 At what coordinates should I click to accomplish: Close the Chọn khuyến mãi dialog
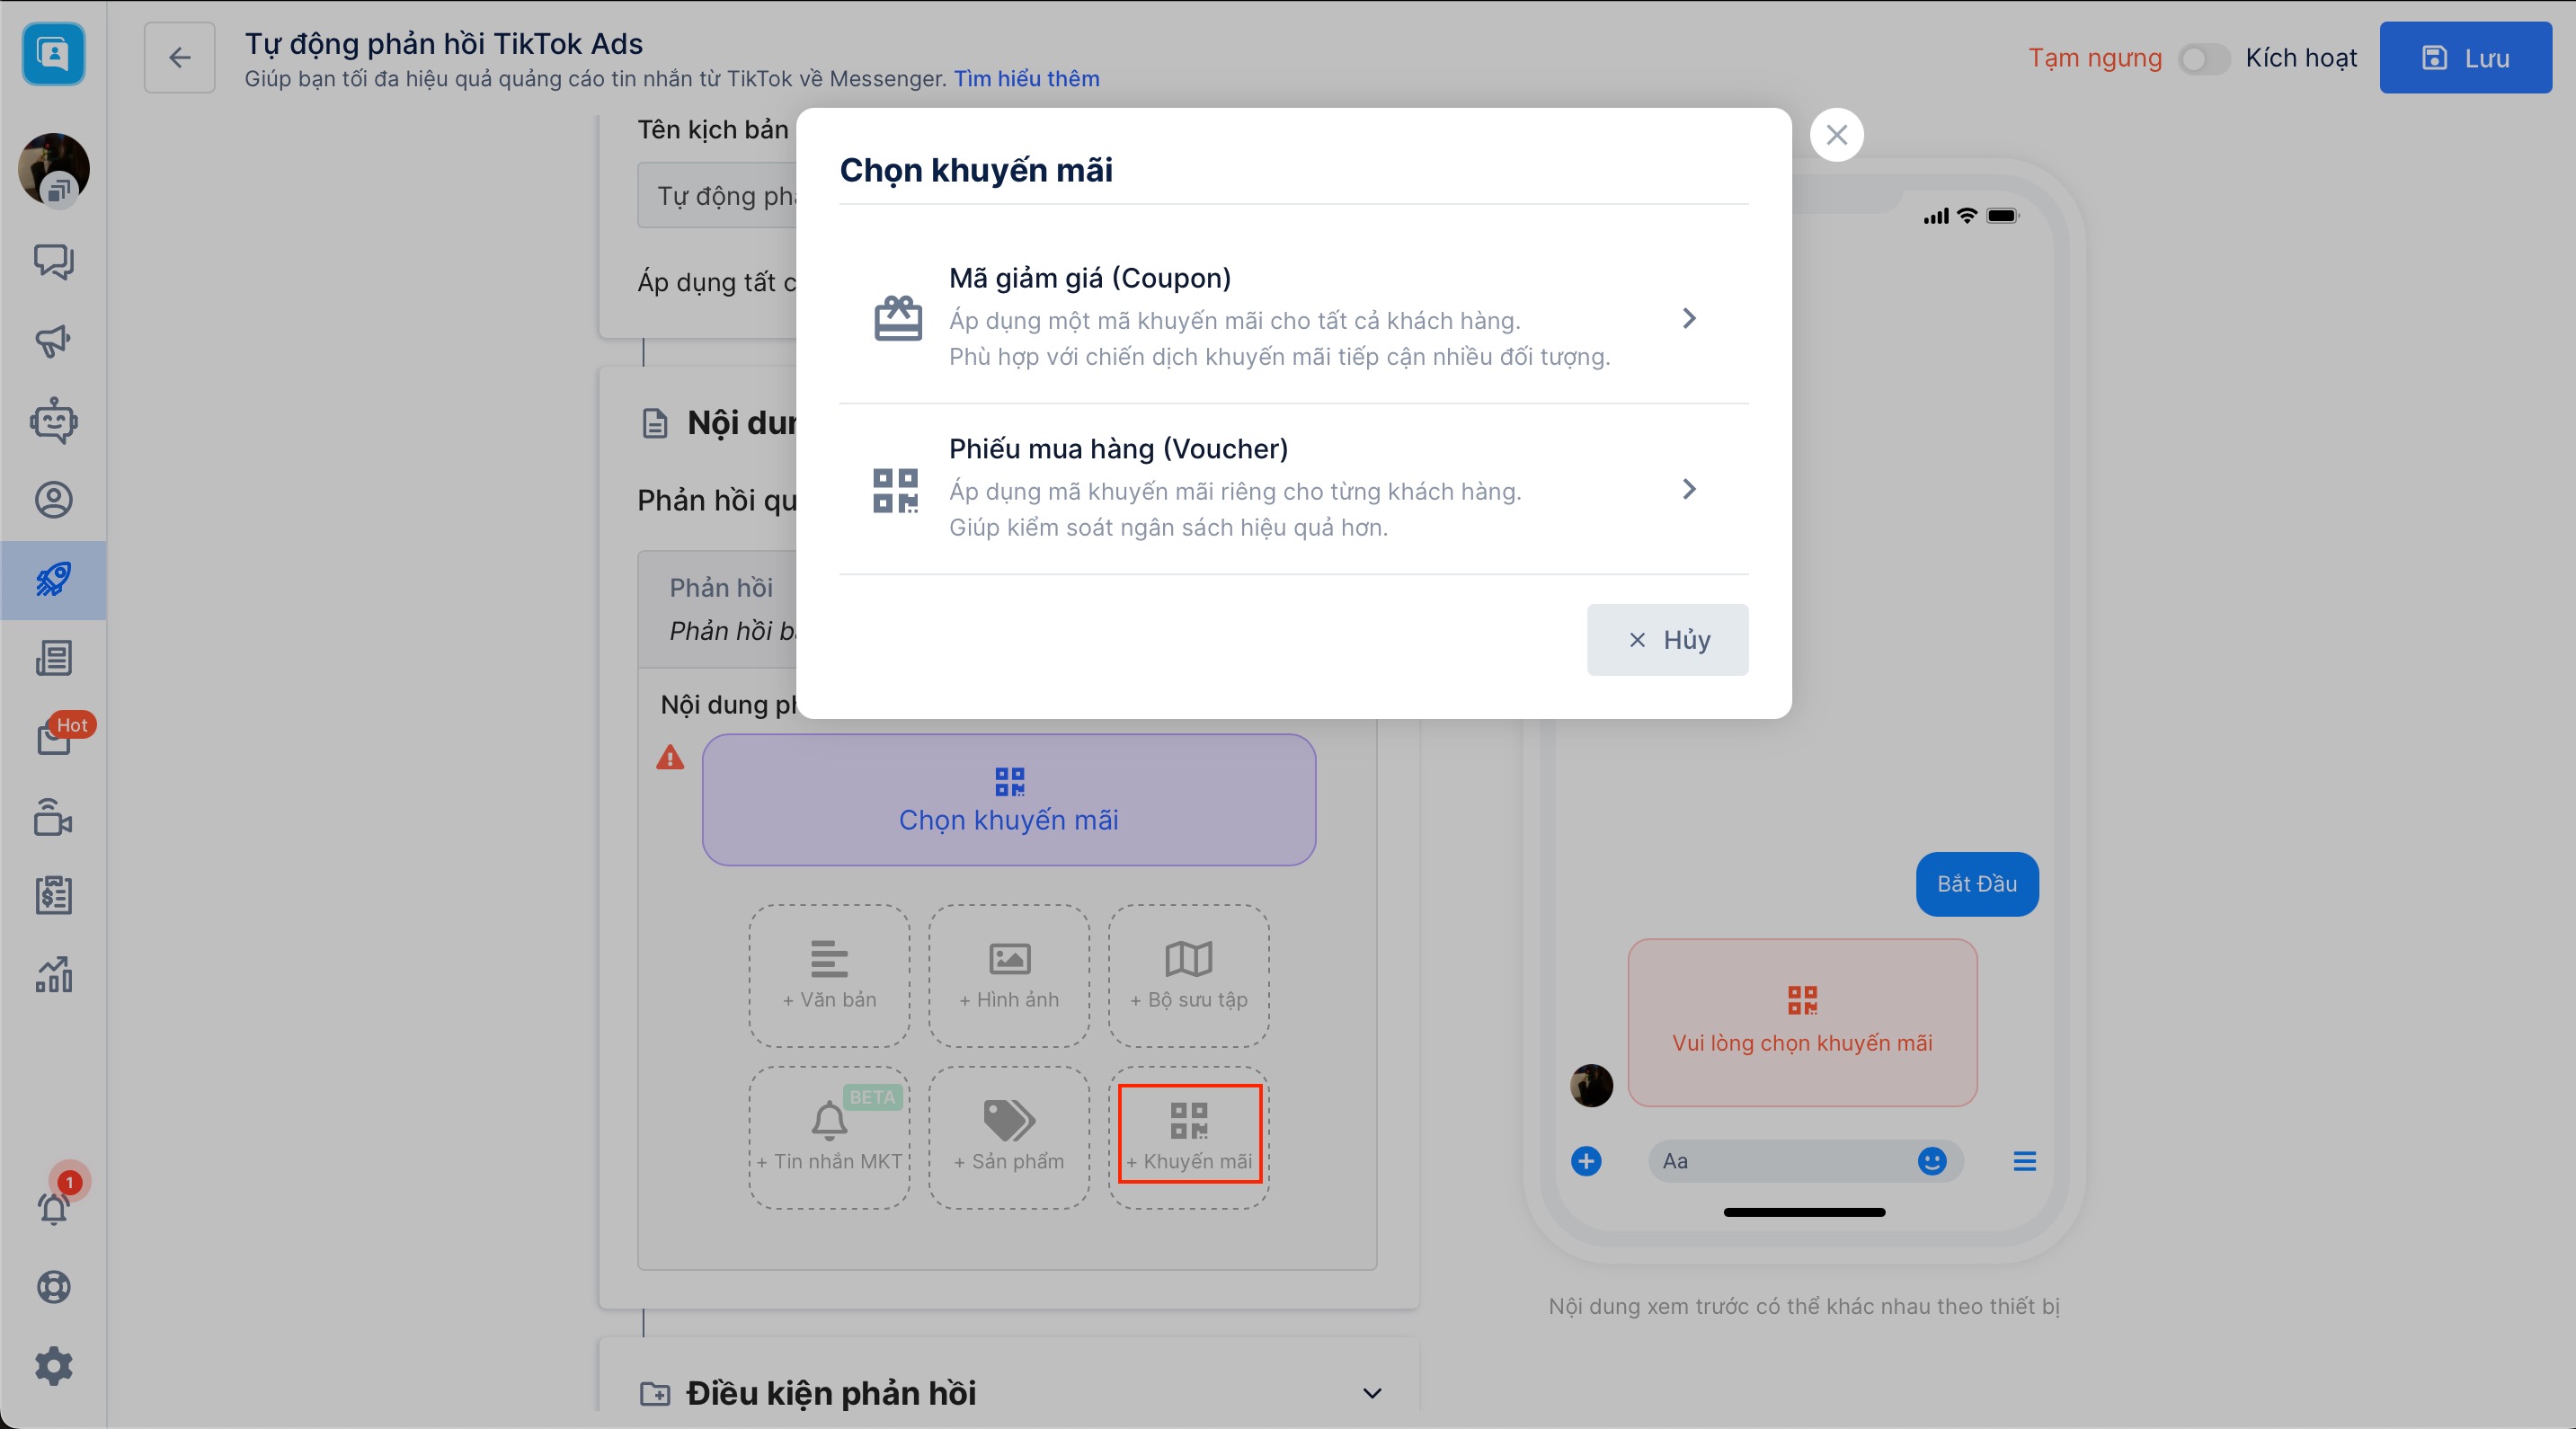1836,135
